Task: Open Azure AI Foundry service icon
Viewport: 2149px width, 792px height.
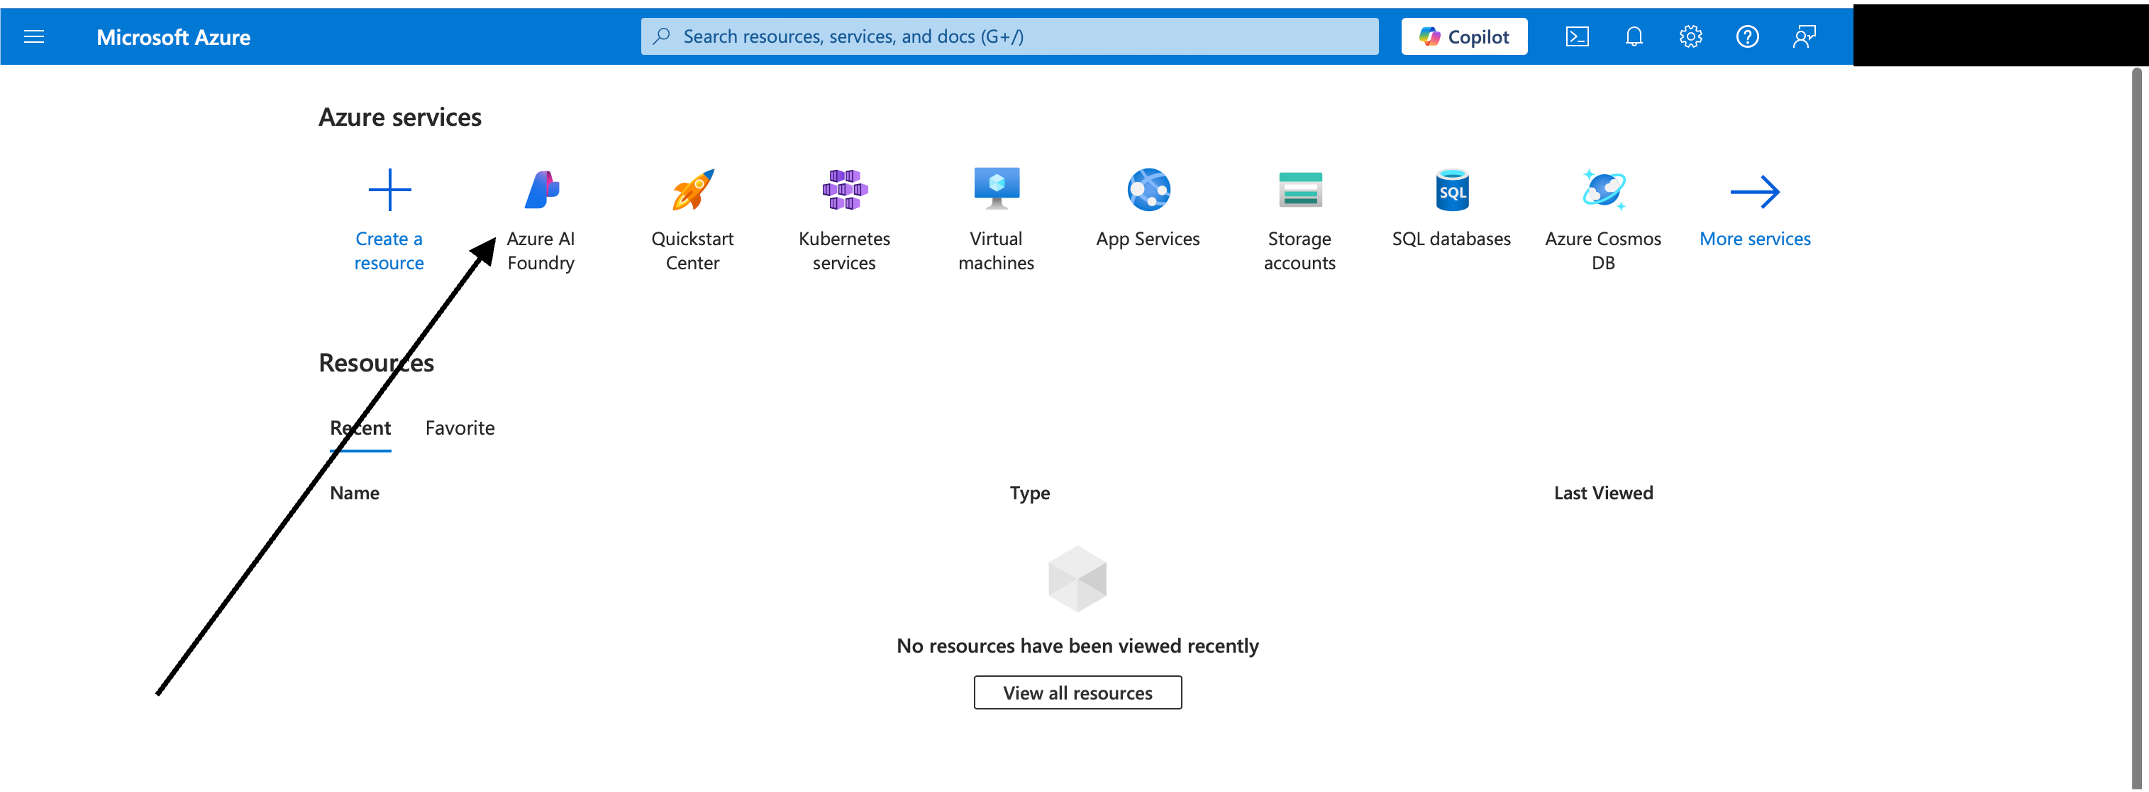Action: pos(541,190)
